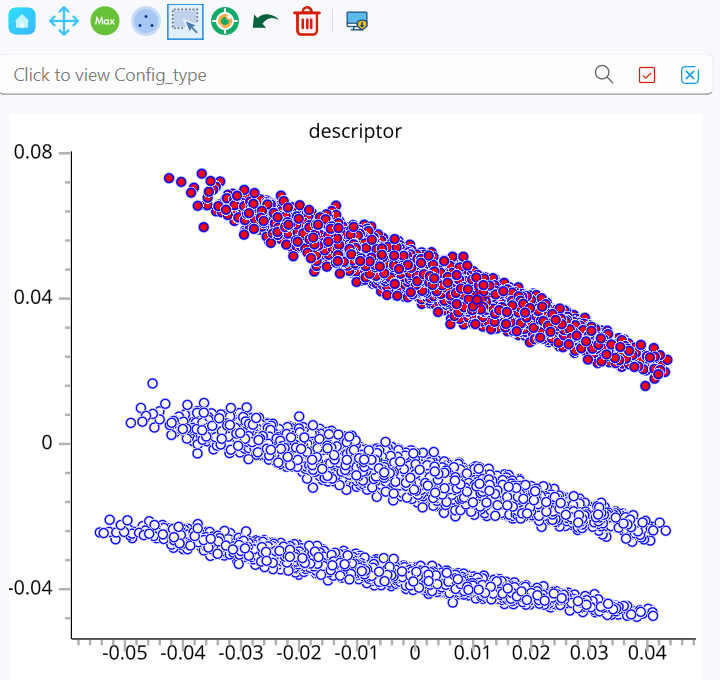Delete selection with red trash icon
Screen dimensions: 720x680
click(x=307, y=21)
